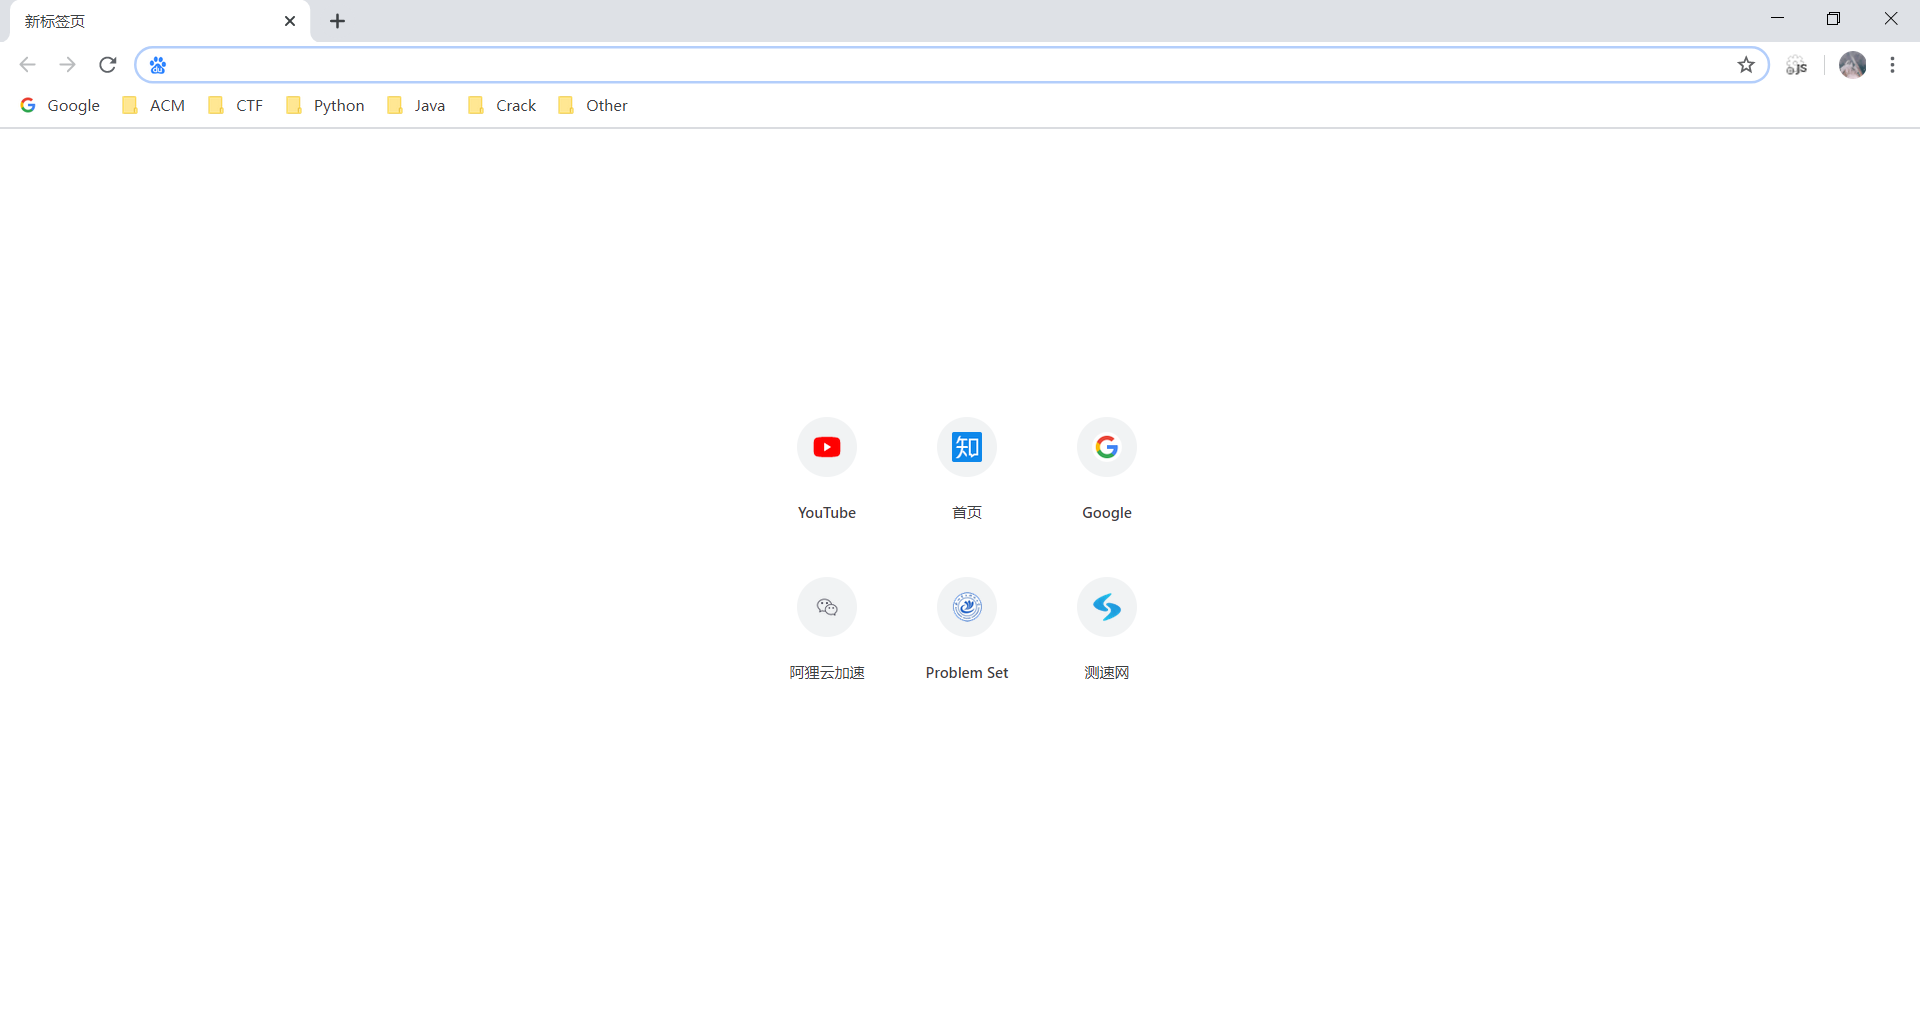The image size is (1920, 1030).
Task: Click the Baidu paw search engine icon
Action: tap(158, 65)
